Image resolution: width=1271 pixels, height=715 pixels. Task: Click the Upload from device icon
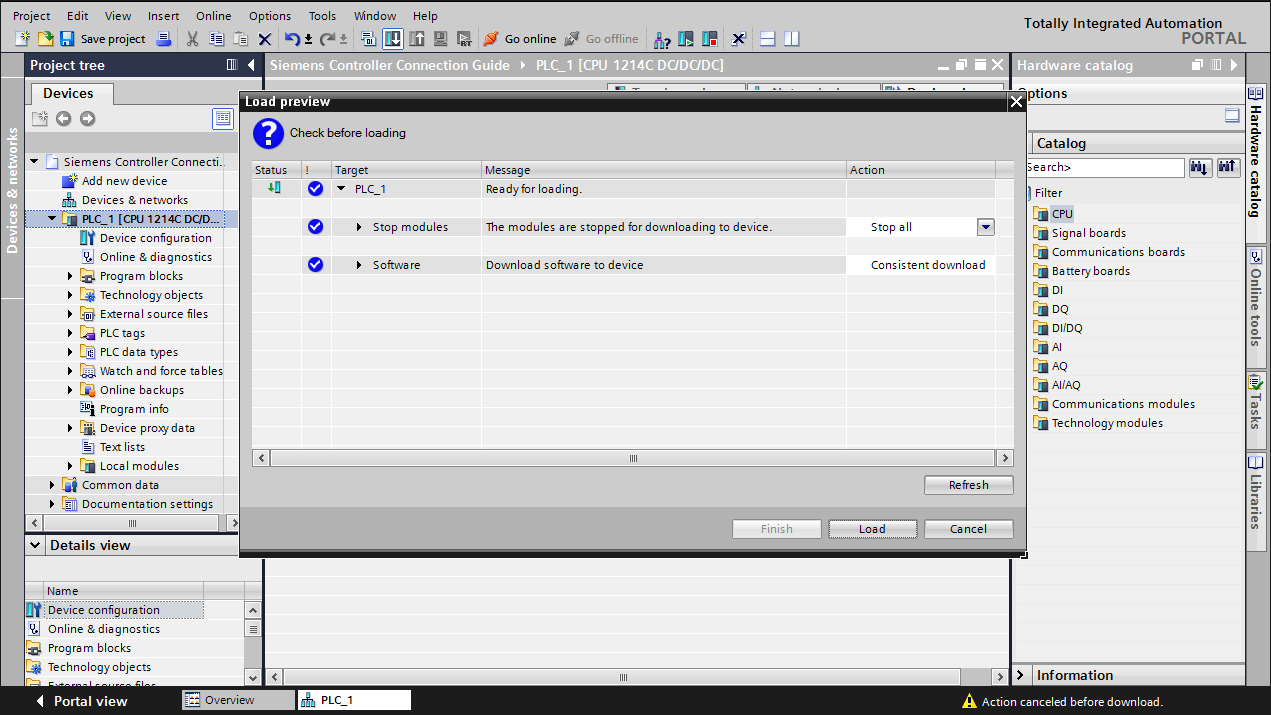[x=417, y=39]
